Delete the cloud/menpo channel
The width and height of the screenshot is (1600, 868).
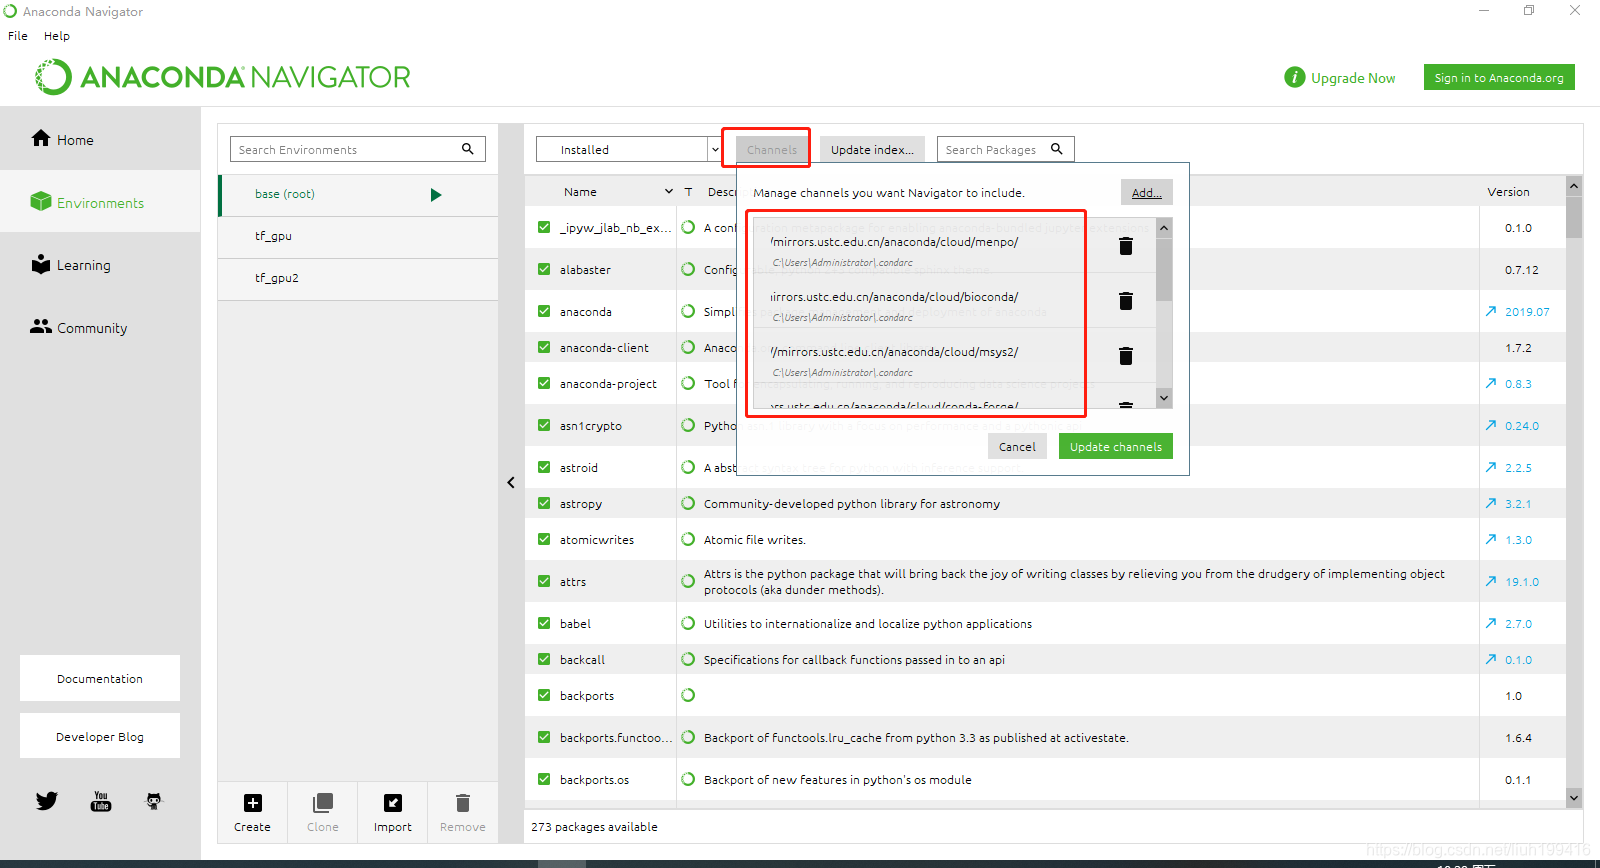tap(1126, 246)
